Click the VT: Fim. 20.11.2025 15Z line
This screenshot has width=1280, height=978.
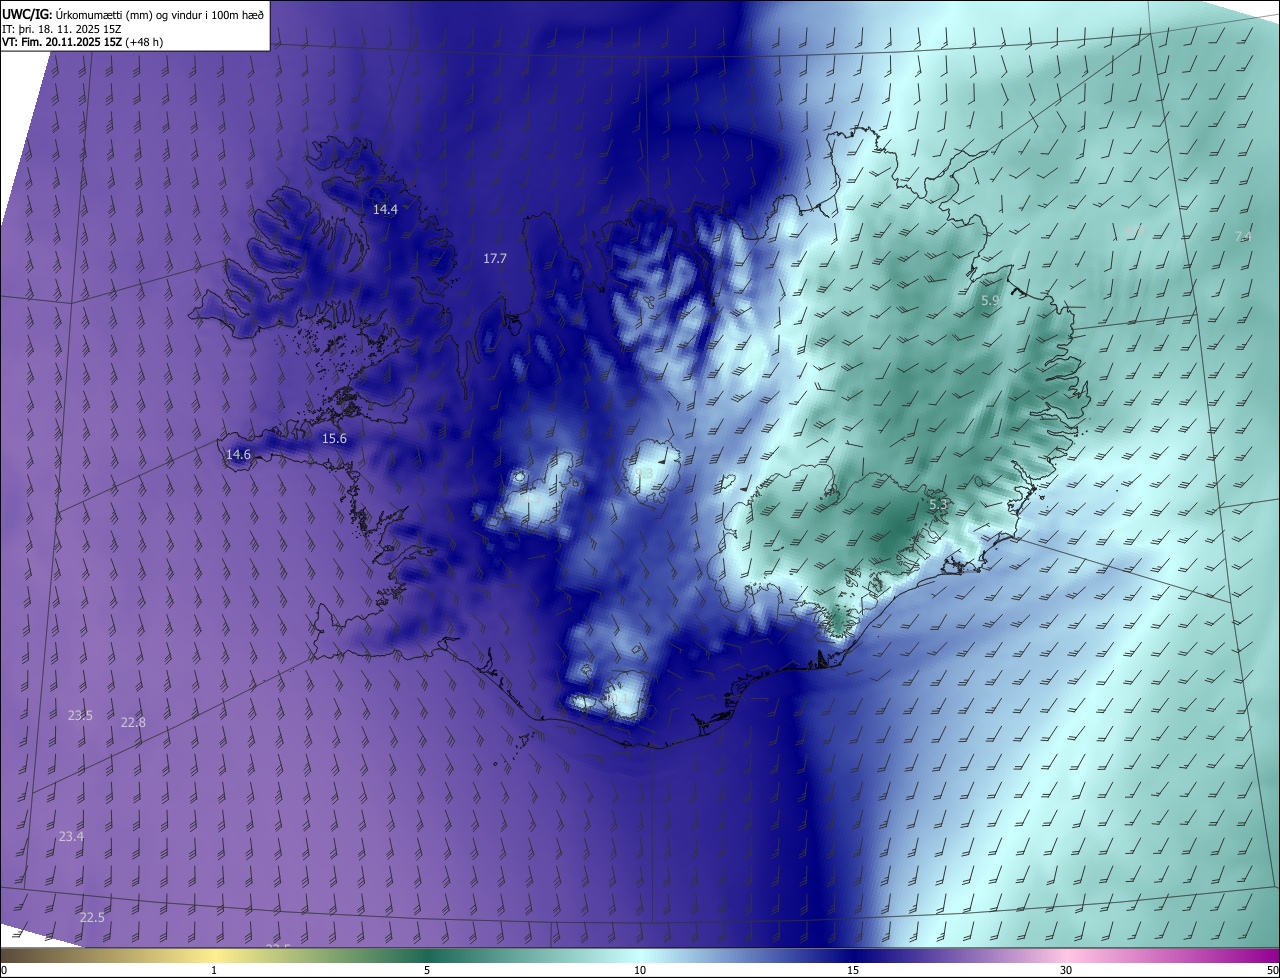click(82, 42)
